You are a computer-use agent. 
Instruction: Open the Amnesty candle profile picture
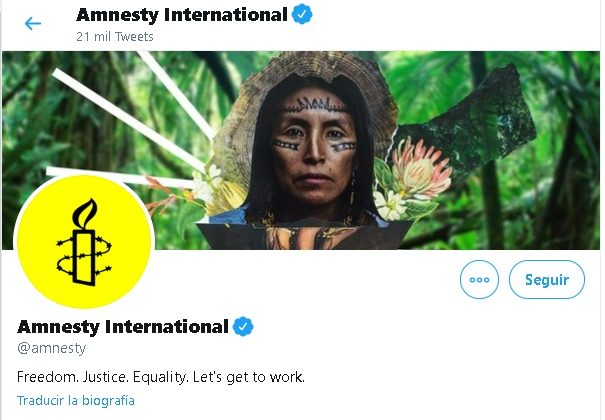(x=85, y=242)
